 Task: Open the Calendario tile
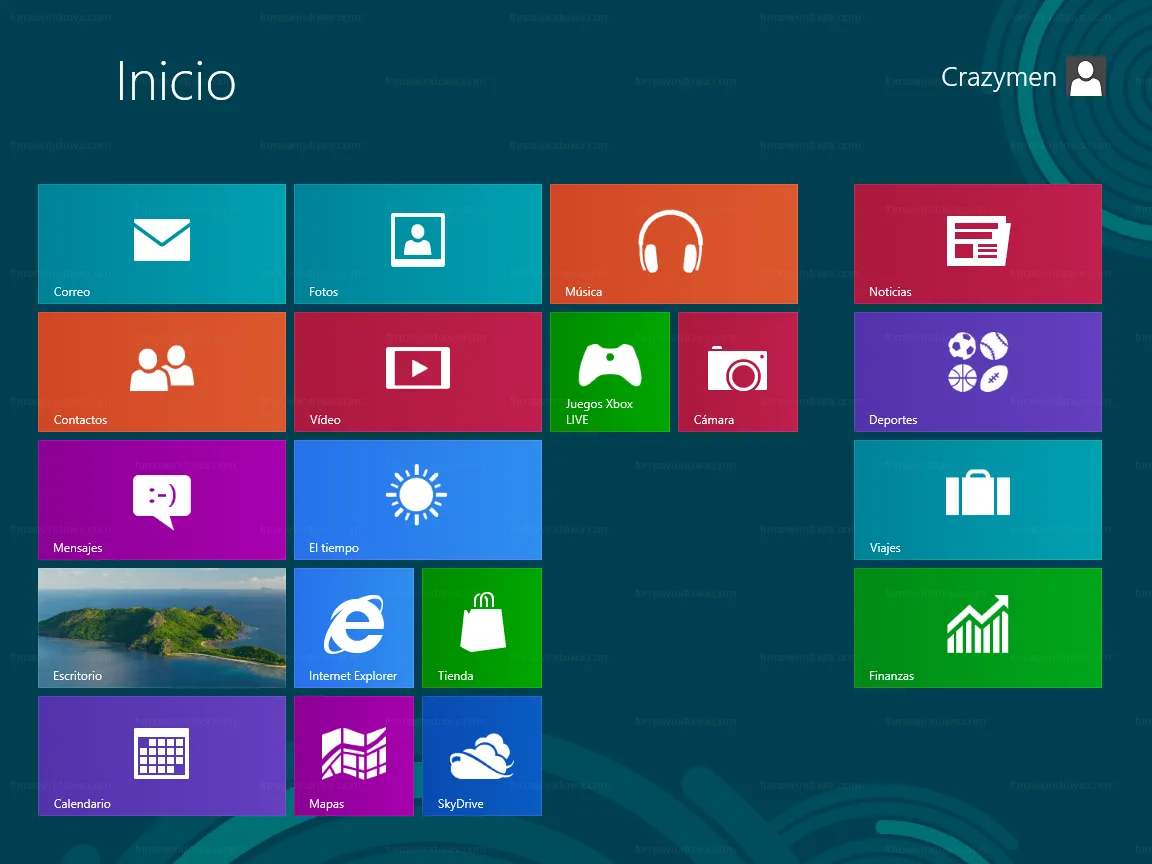(x=162, y=755)
